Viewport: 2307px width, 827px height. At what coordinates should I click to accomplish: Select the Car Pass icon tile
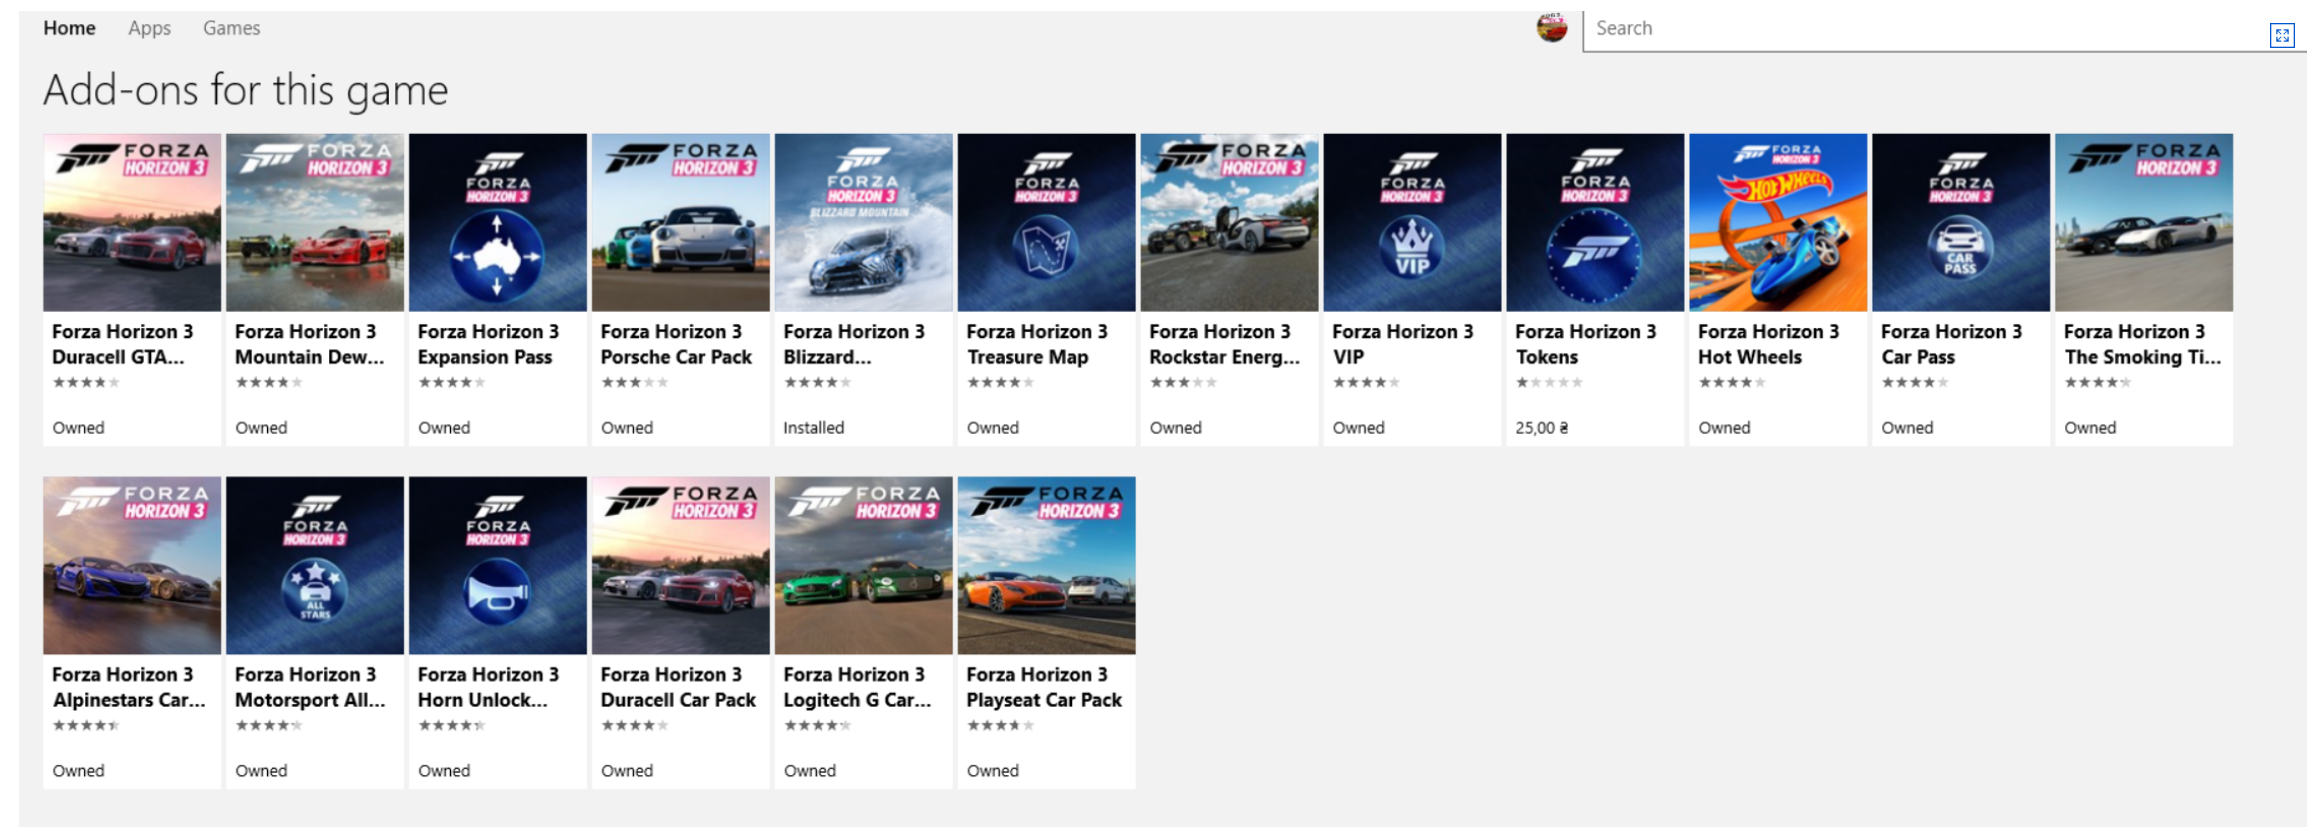(1960, 223)
